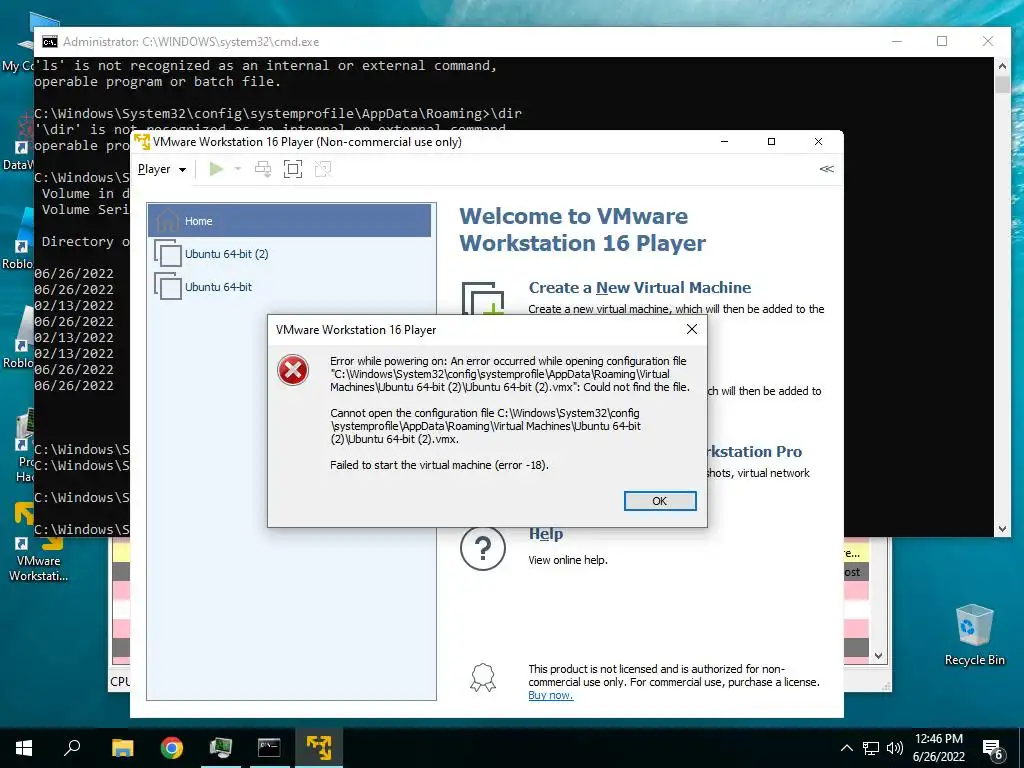Open the Player menu dropdown
1024x768 pixels.
tap(162, 169)
